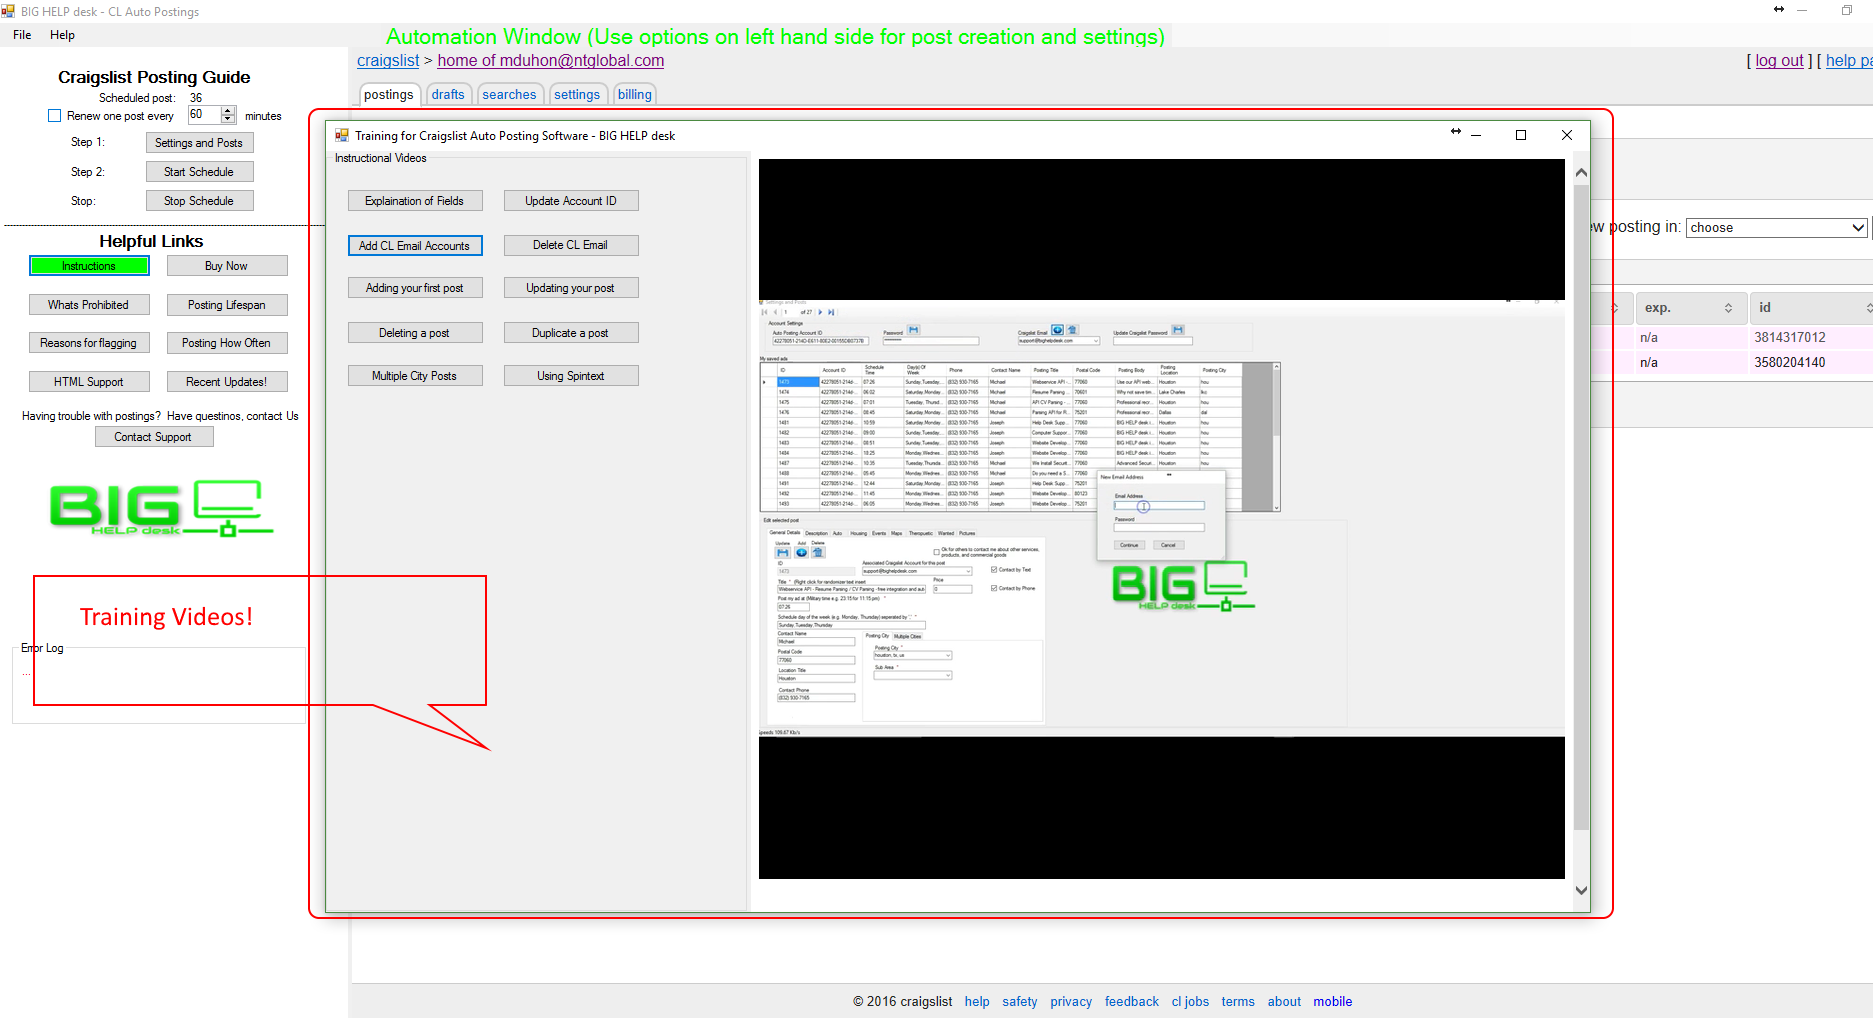Switch to the drafts tab
1873x1018 pixels.
point(448,94)
